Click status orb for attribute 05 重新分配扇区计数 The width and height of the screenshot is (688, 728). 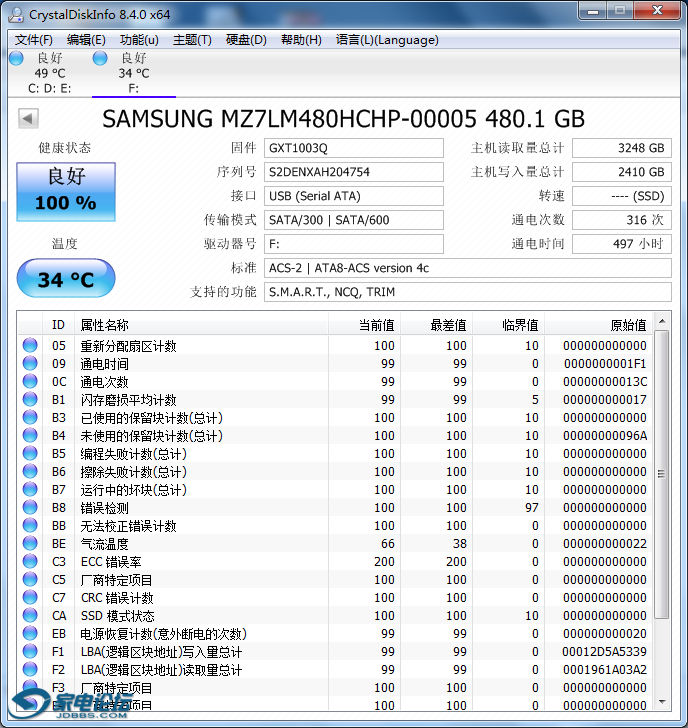click(x=30, y=345)
